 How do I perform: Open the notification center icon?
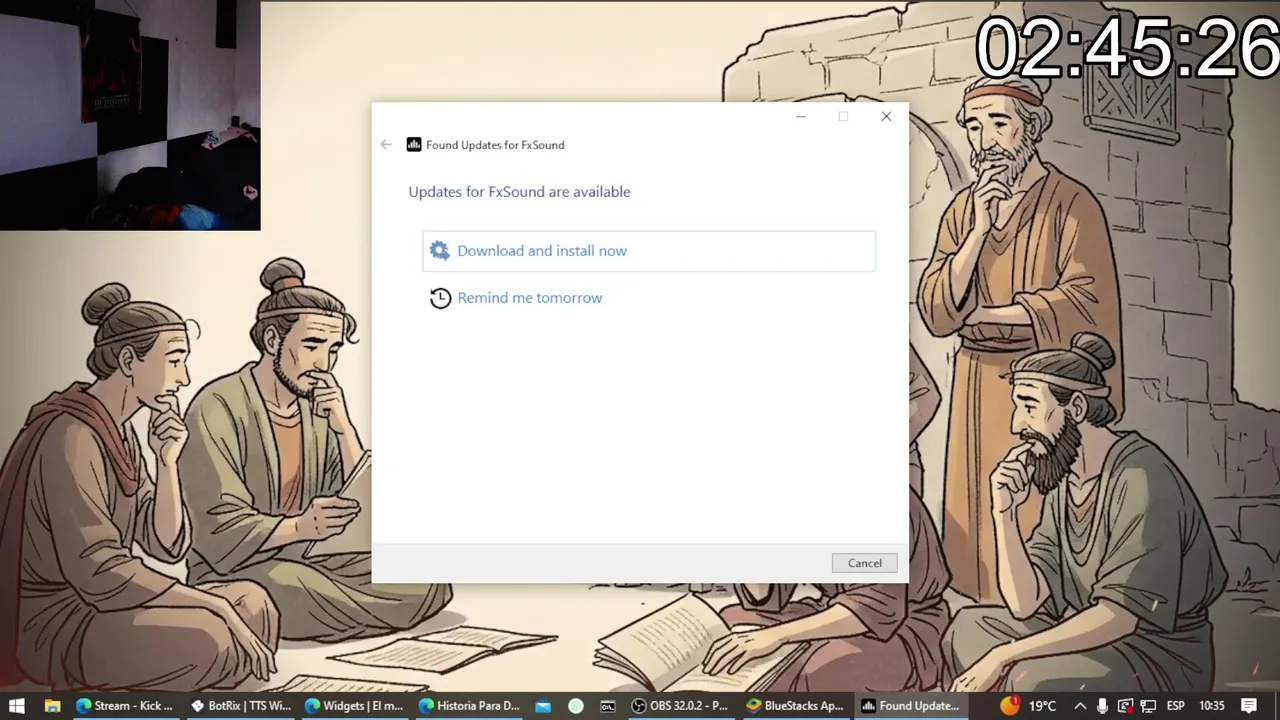click(x=1249, y=706)
